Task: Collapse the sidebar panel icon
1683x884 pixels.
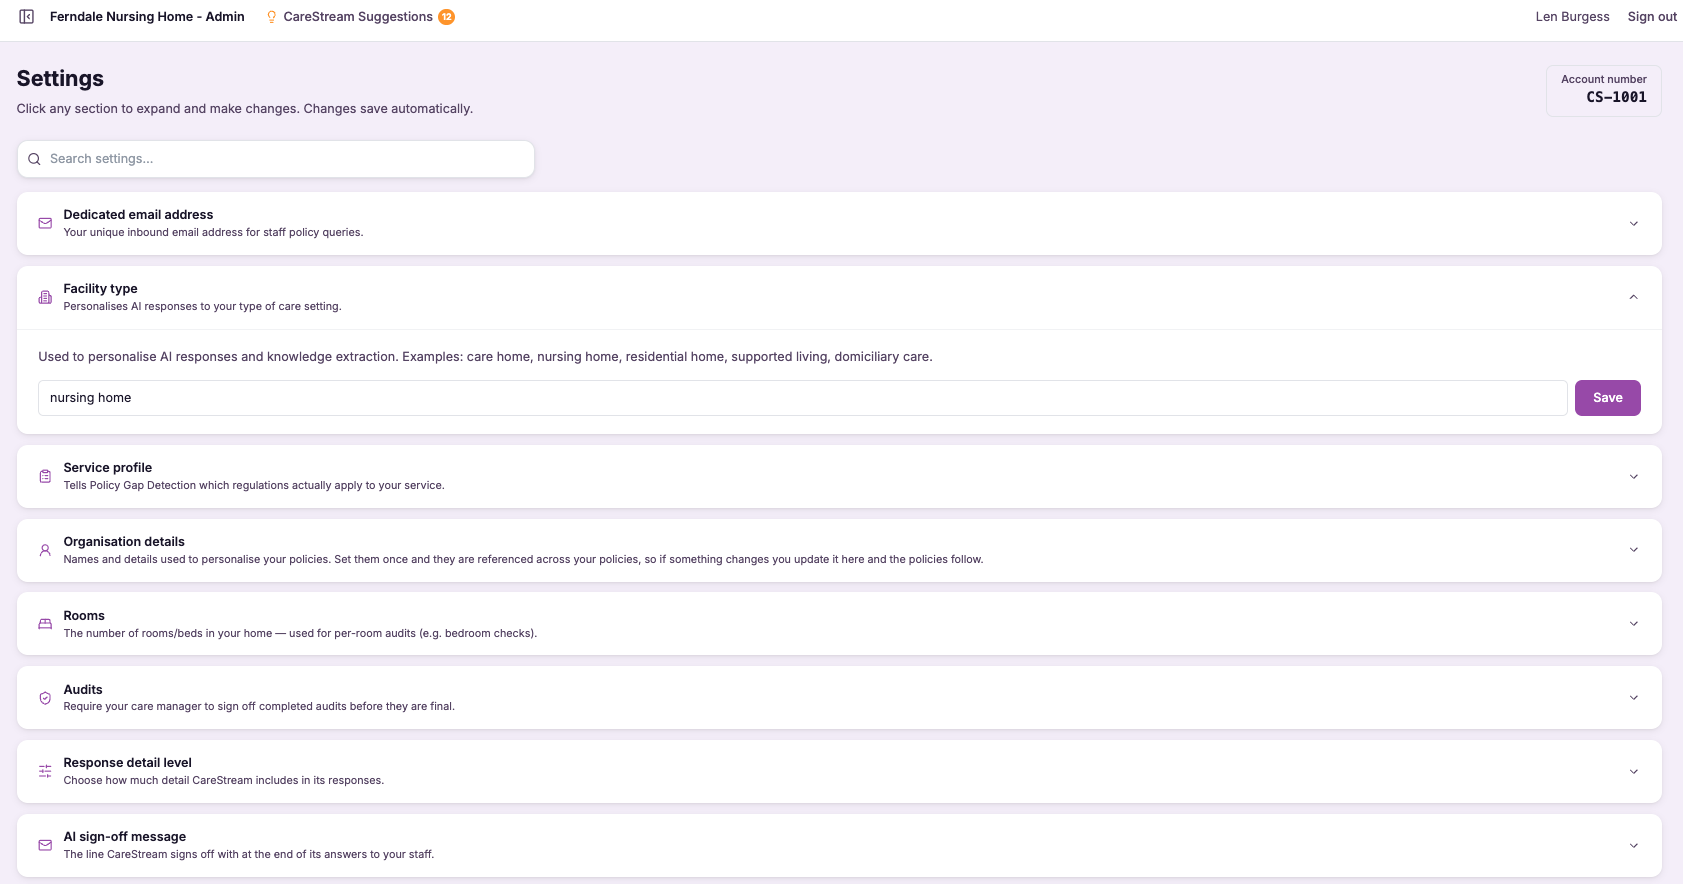Action: pyautogui.click(x=27, y=17)
